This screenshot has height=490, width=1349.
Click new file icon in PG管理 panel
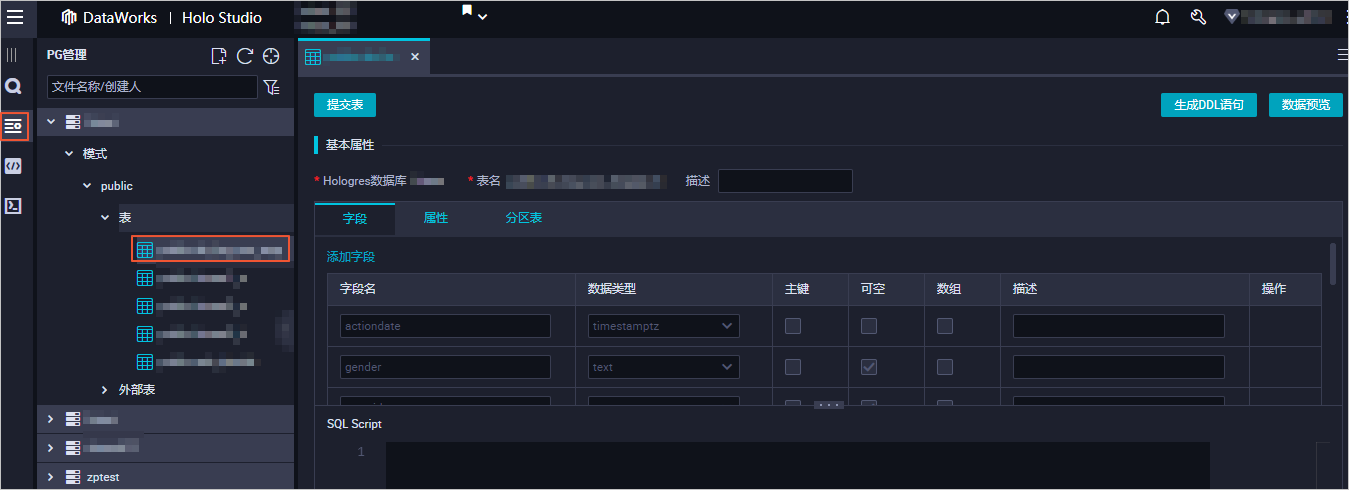pos(219,56)
